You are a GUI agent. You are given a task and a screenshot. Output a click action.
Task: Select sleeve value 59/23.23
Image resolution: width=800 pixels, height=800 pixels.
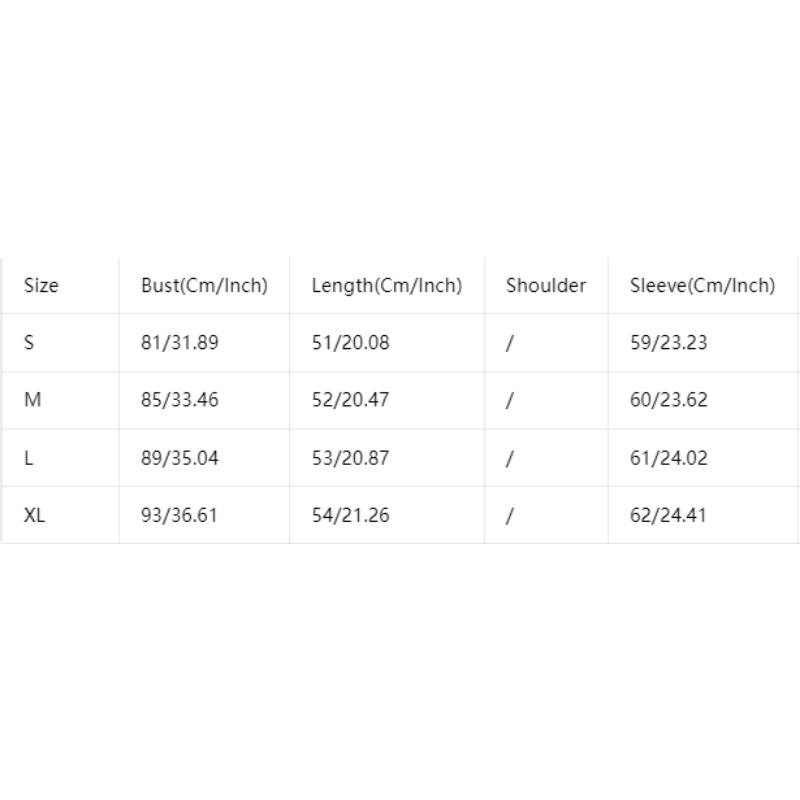tap(668, 342)
